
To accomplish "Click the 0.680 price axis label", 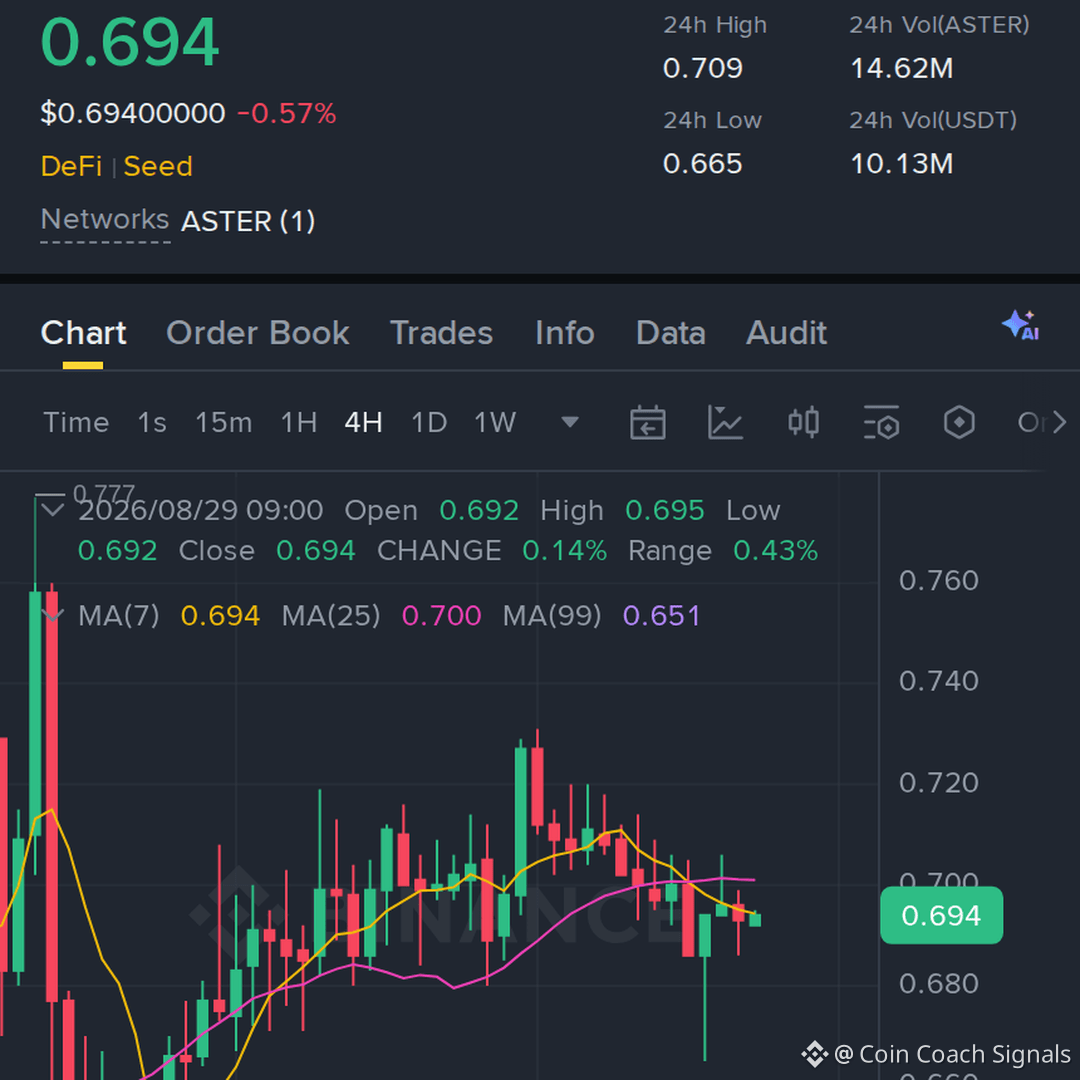I will coord(939,984).
